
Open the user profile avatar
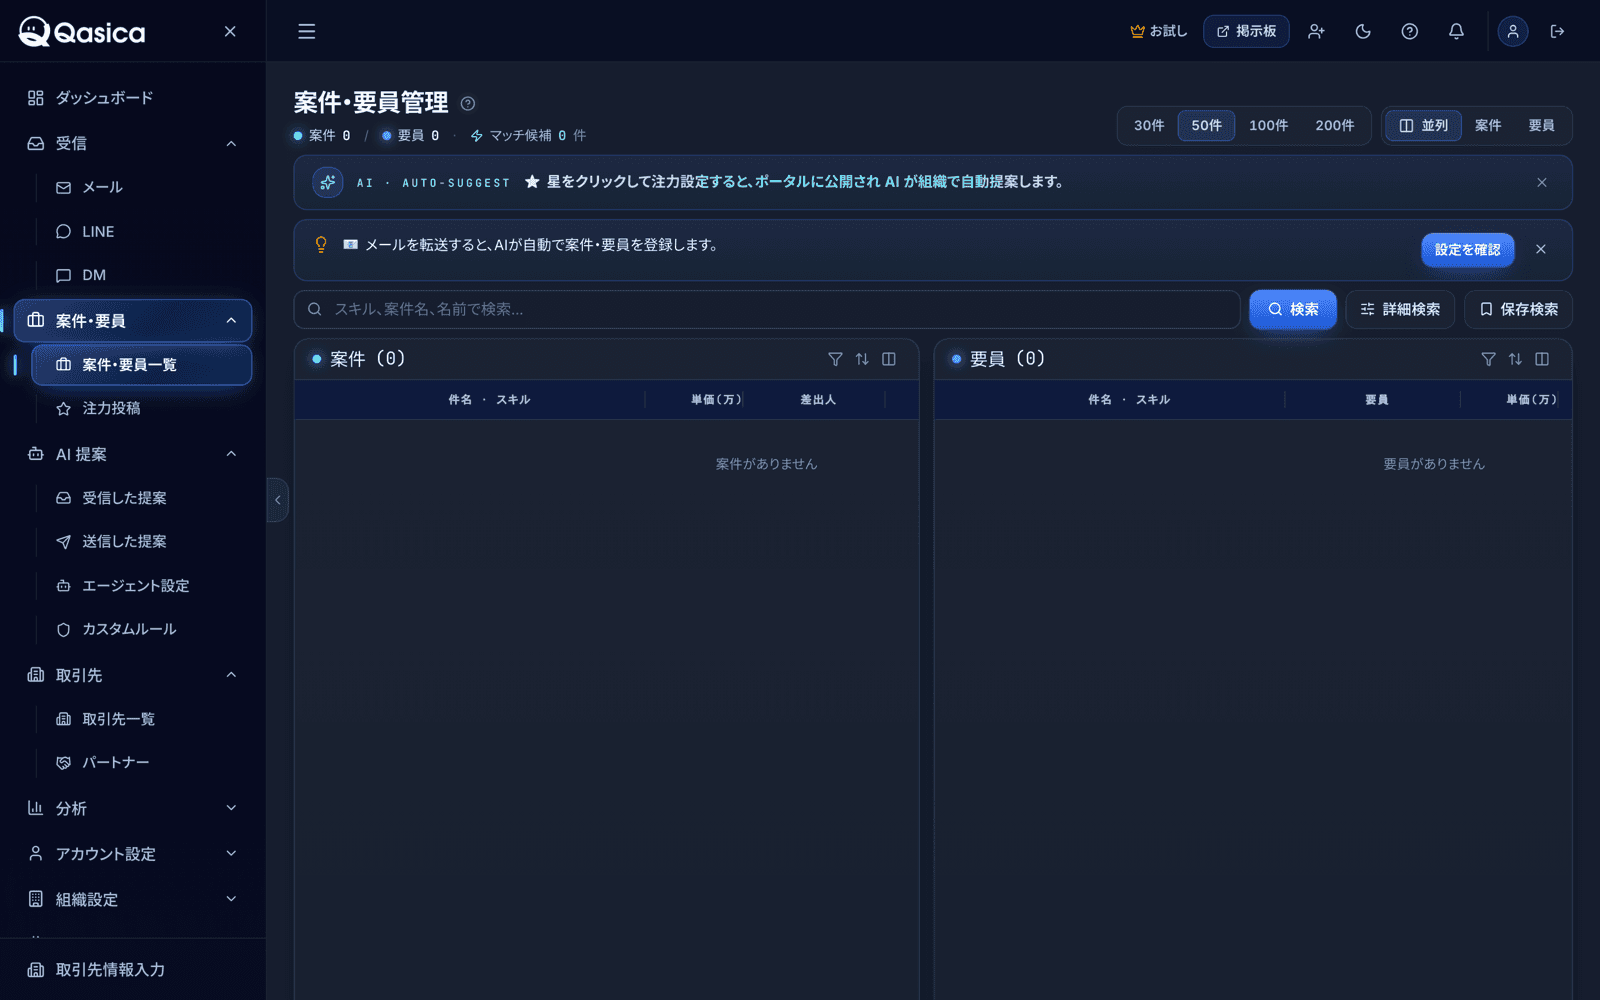1513,32
